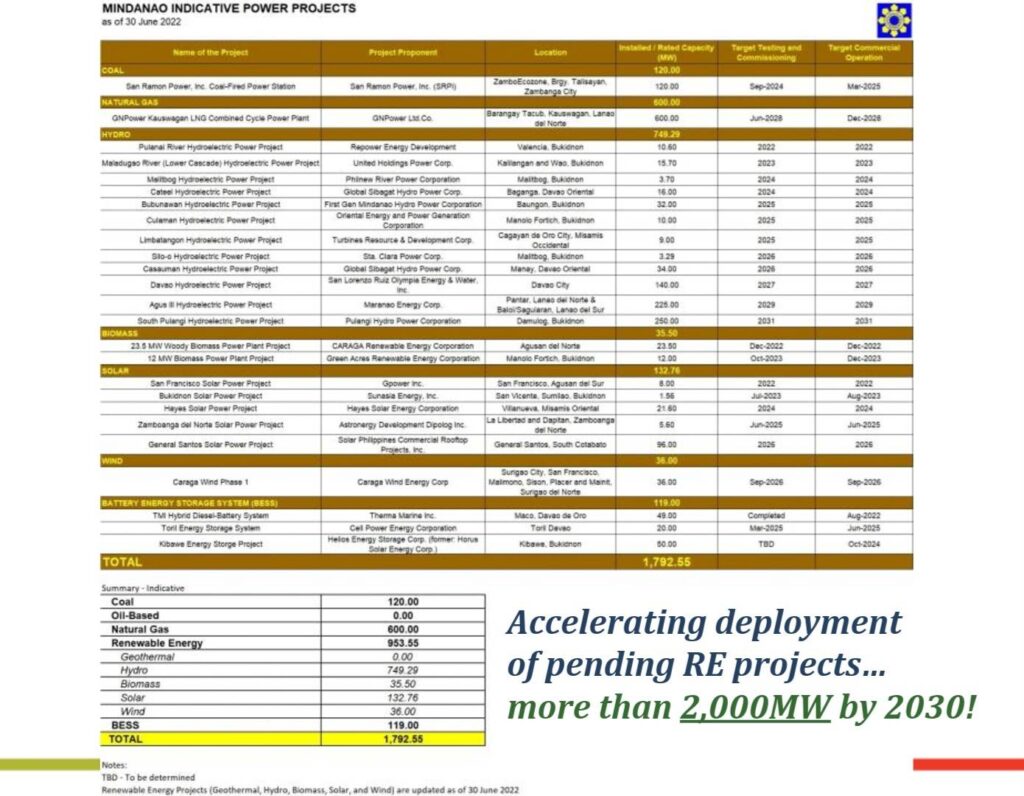Image resolution: width=1024 pixels, height=796 pixels.
Task: Click the "as of 30 June 2022" subtitle
Action: 141,22
